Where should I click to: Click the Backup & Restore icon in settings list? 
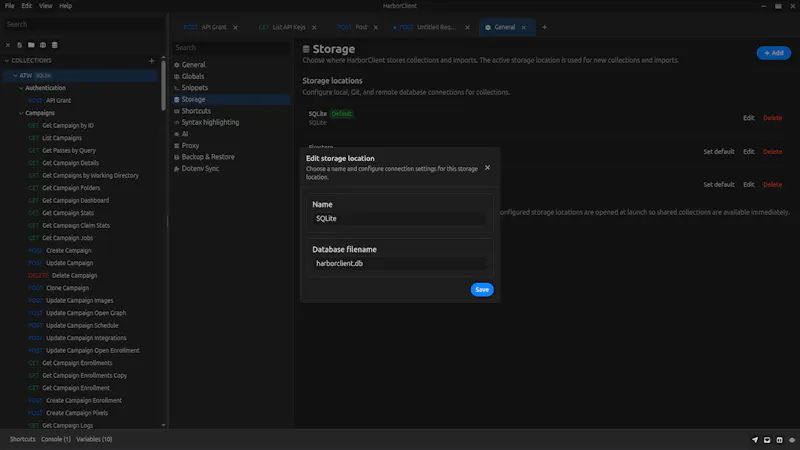coord(177,157)
